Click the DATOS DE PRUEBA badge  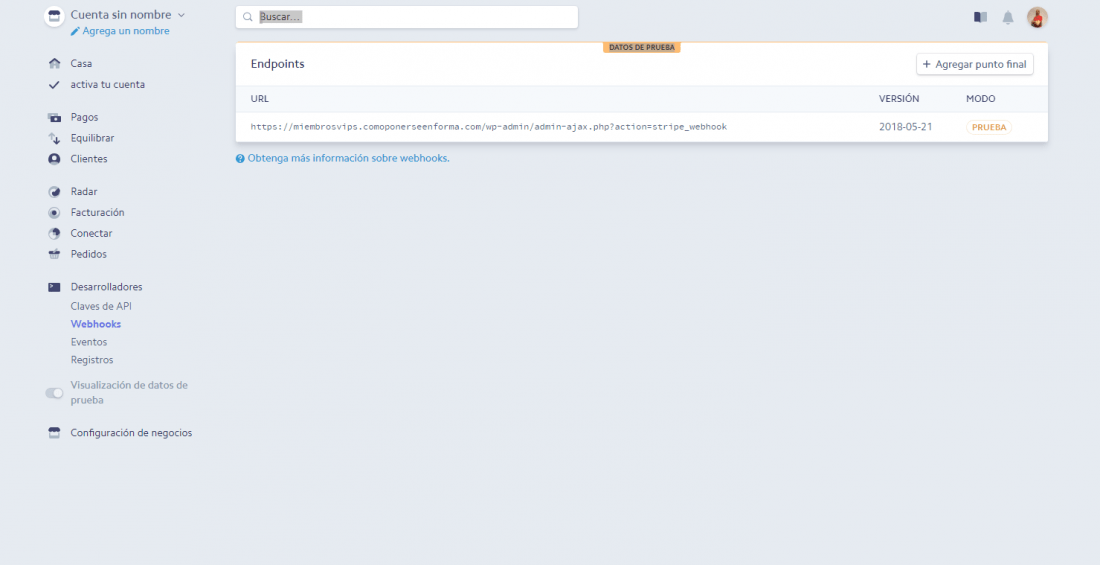coord(641,47)
